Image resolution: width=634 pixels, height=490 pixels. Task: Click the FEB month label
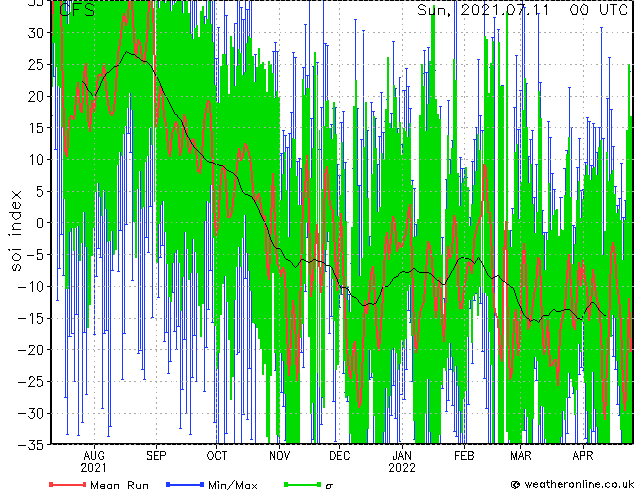(x=464, y=456)
